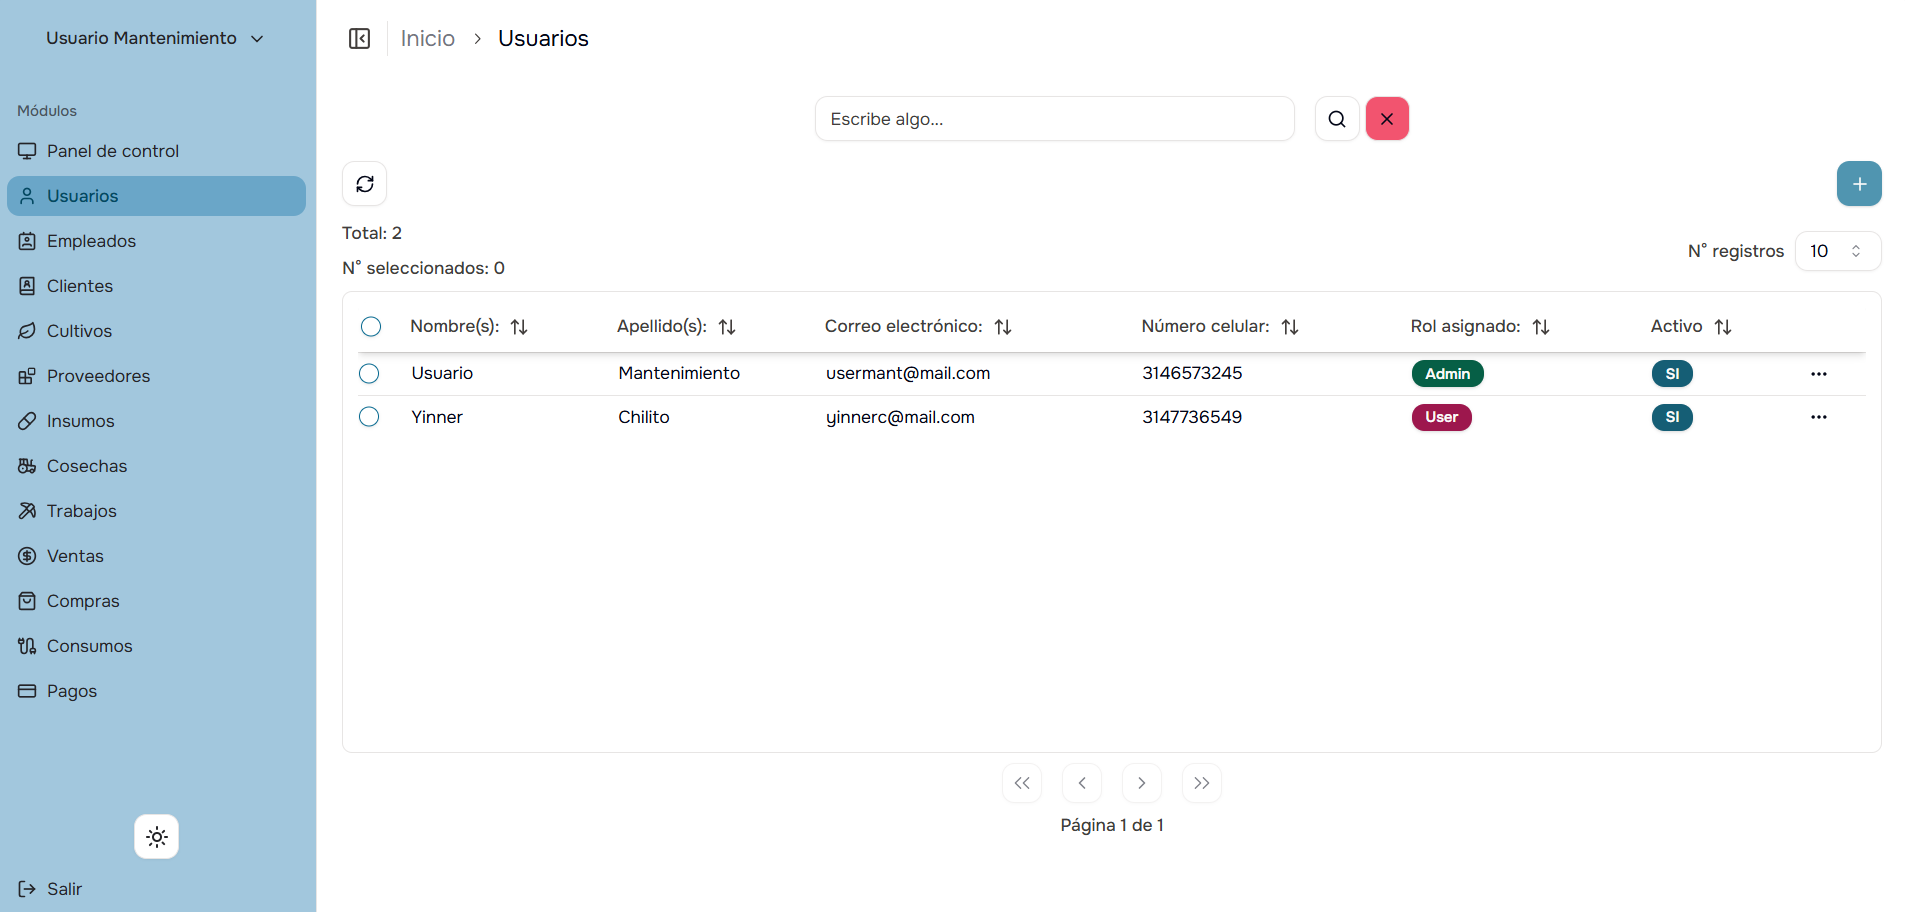Click the magnifier search button

[x=1336, y=119]
